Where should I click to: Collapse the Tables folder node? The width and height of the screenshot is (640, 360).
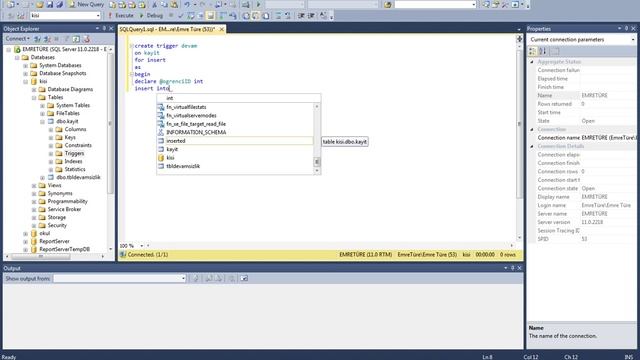34,97
